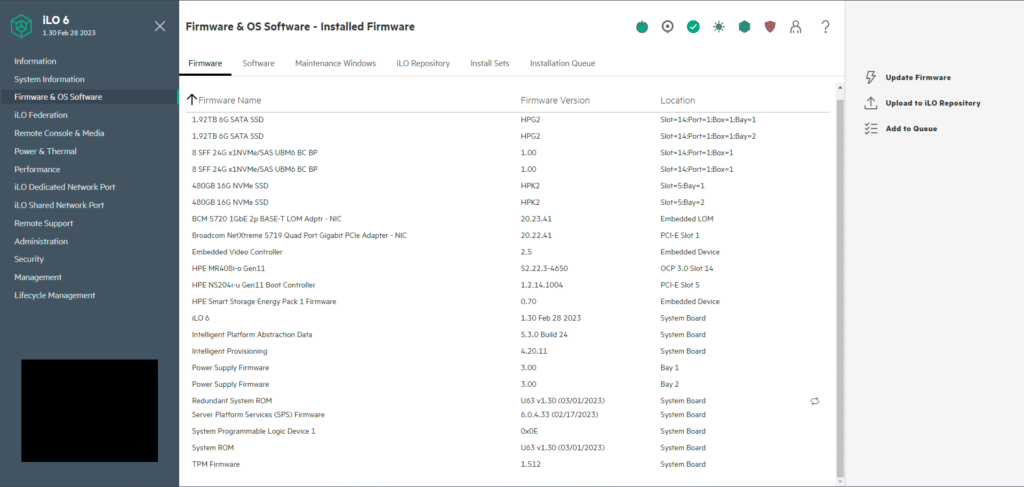Sort by Firmware Name column arrow

[191, 100]
